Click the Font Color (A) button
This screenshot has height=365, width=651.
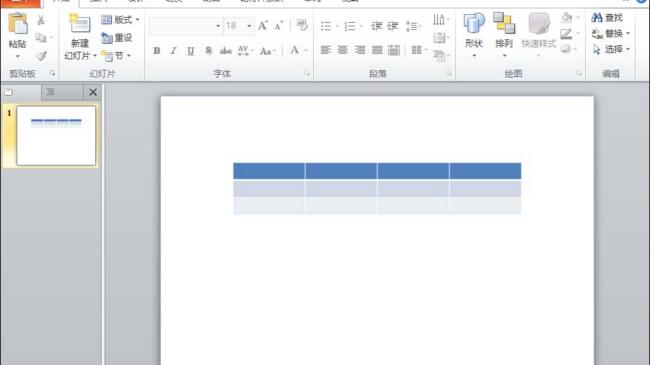tap(294, 51)
